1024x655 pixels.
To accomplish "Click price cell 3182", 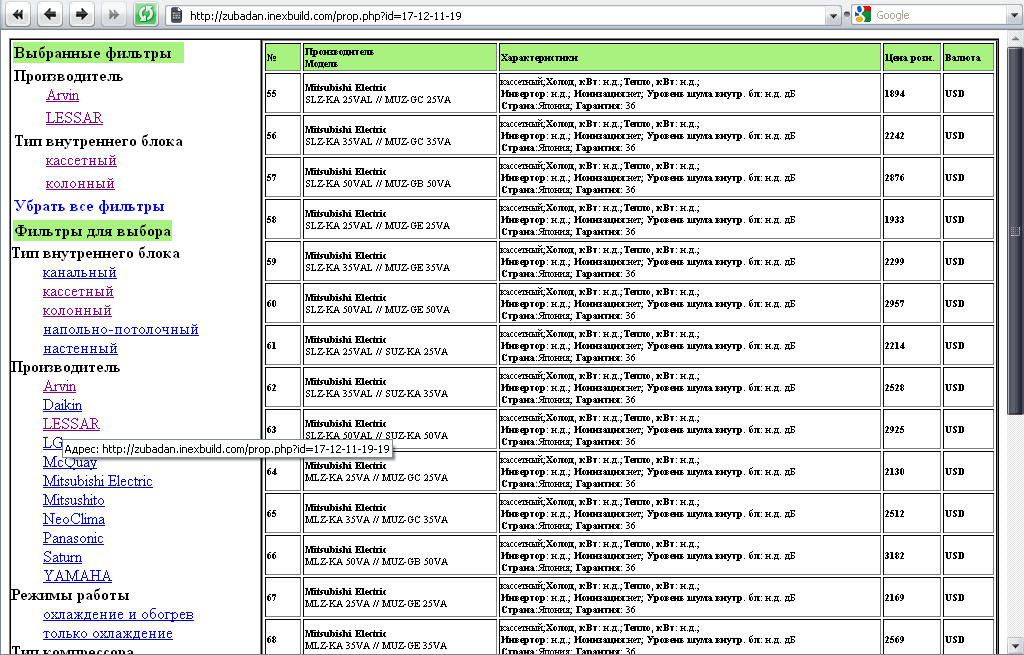I will (x=912, y=556).
